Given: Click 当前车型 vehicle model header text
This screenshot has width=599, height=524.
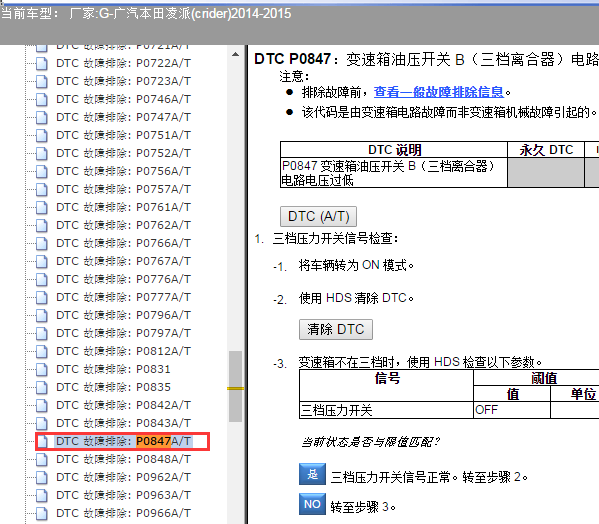Looking at the screenshot, I should pyautogui.click(x=146, y=14).
